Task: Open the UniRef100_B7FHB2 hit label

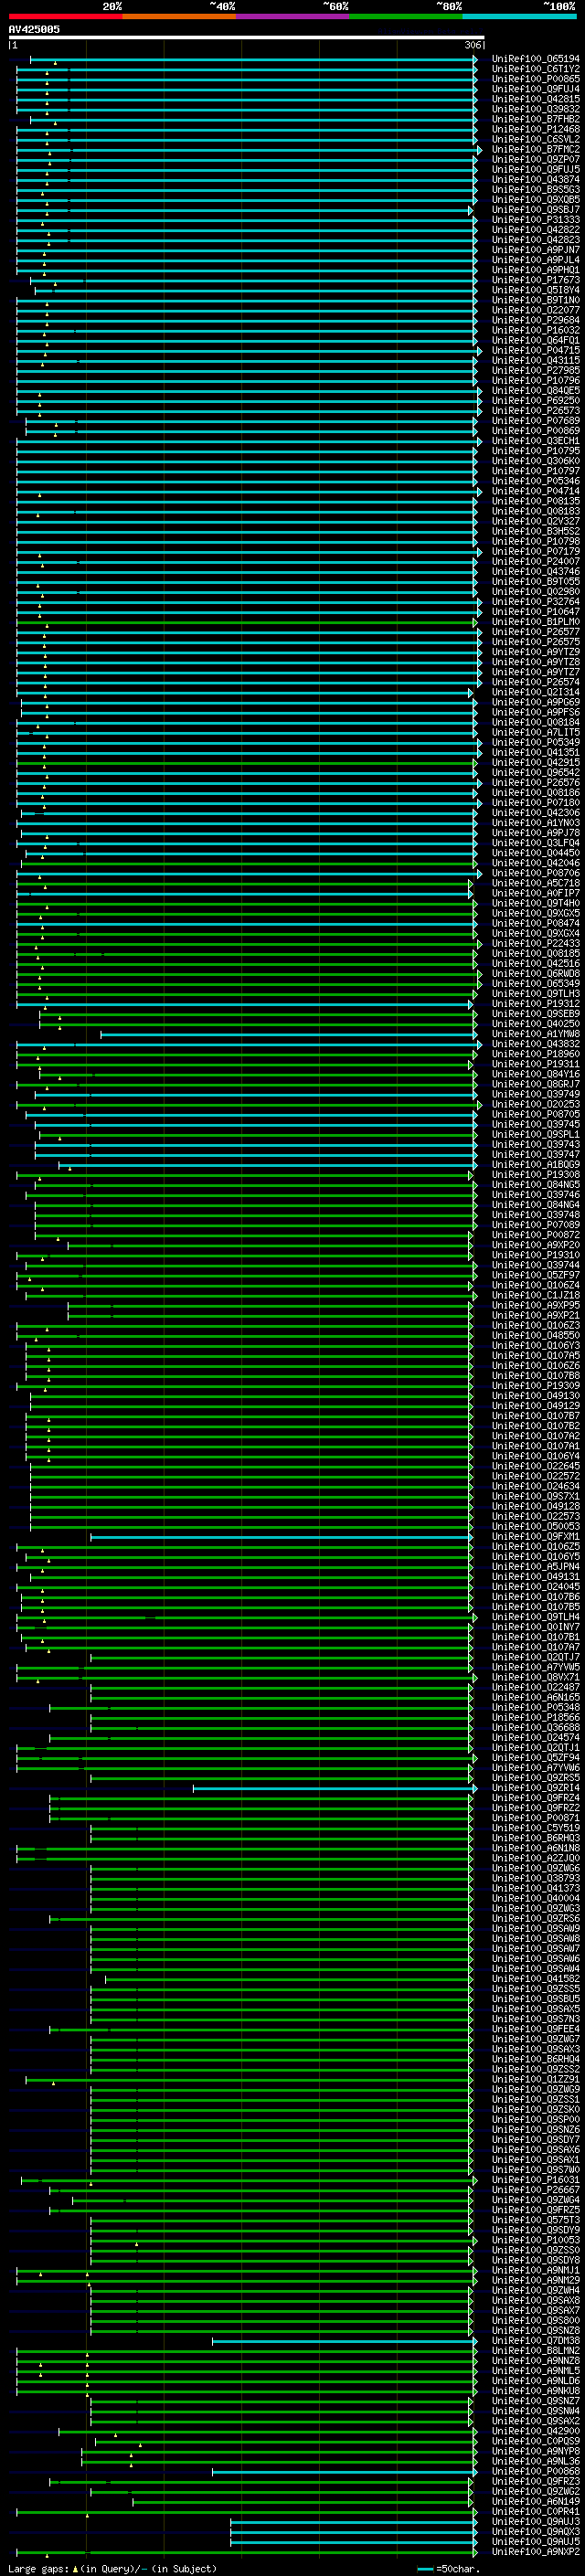Action: (535, 119)
